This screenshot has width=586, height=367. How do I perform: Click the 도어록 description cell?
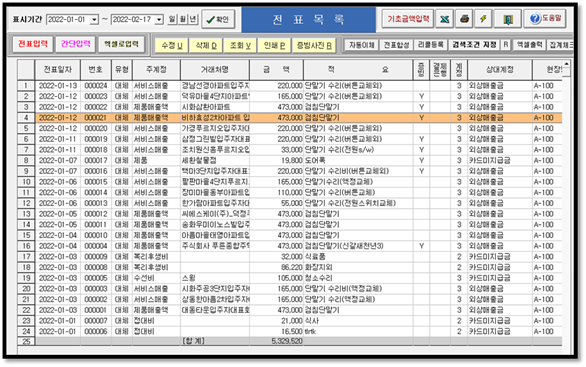click(x=358, y=160)
